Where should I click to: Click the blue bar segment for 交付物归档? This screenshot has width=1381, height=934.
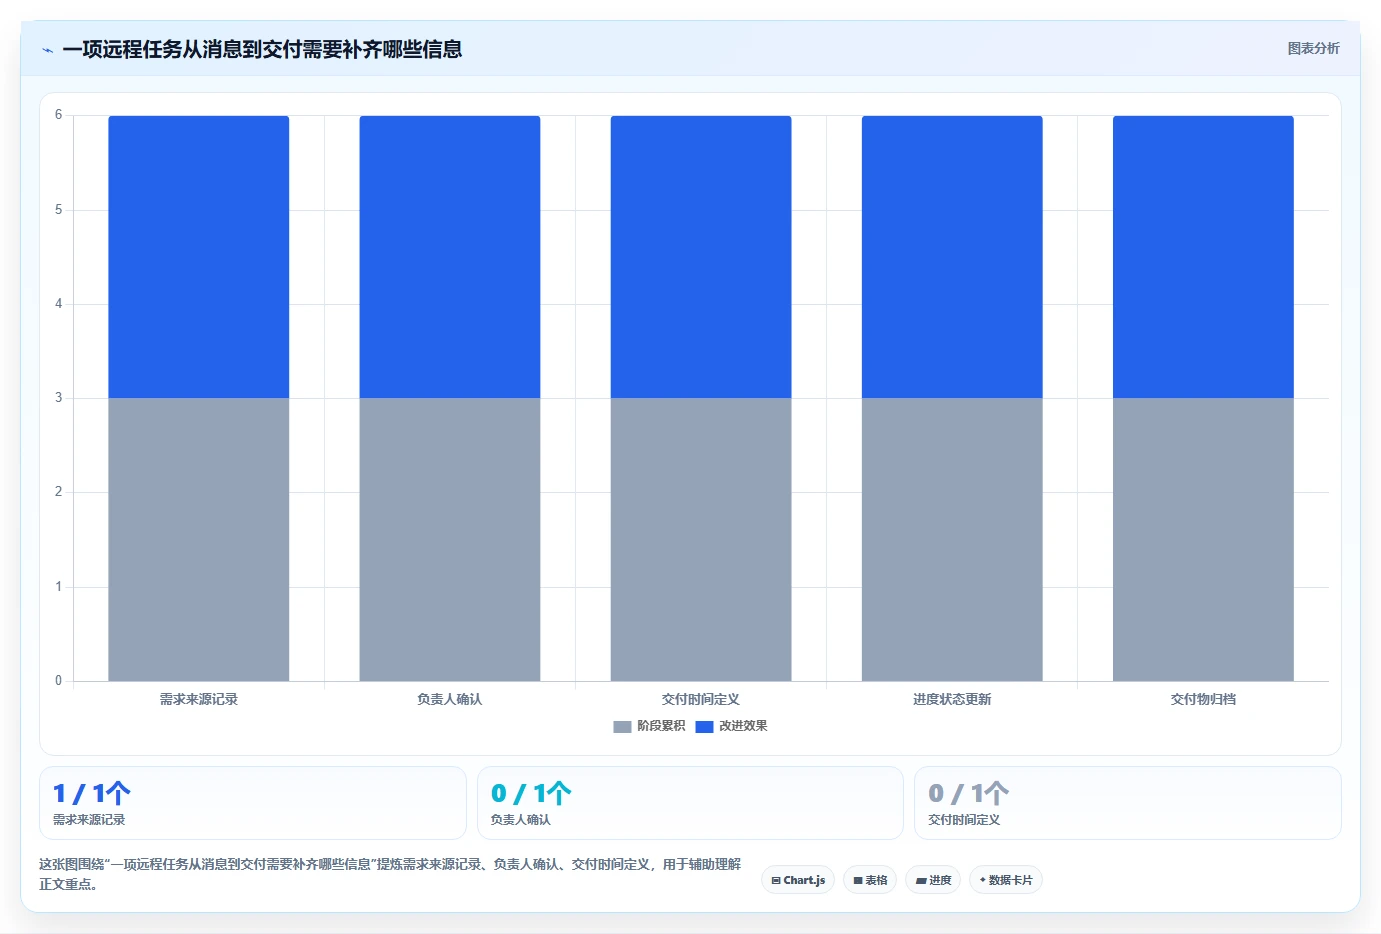point(1203,257)
